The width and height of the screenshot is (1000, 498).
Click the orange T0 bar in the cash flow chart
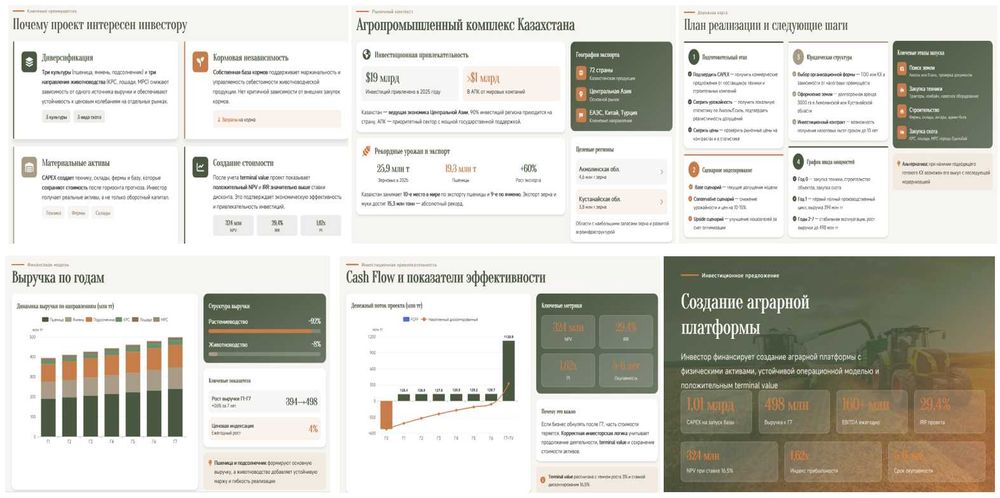coord(386,415)
